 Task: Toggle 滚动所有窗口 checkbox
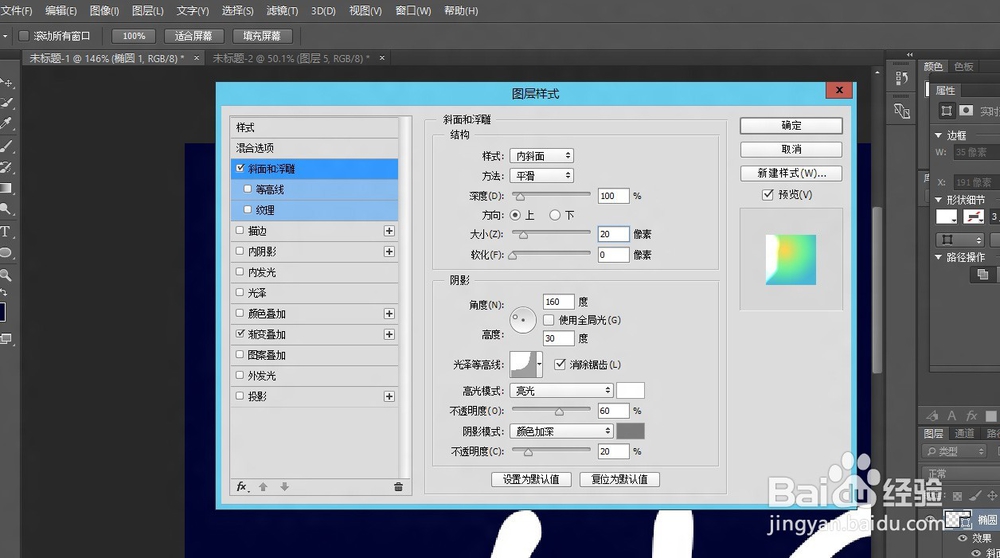coord(24,36)
